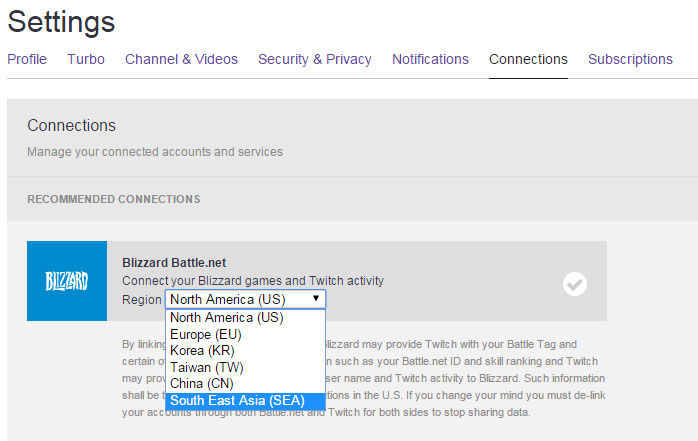Switch to the Turbo tab
Viewport: 698px width, 441px height.
tap(86, 59)
